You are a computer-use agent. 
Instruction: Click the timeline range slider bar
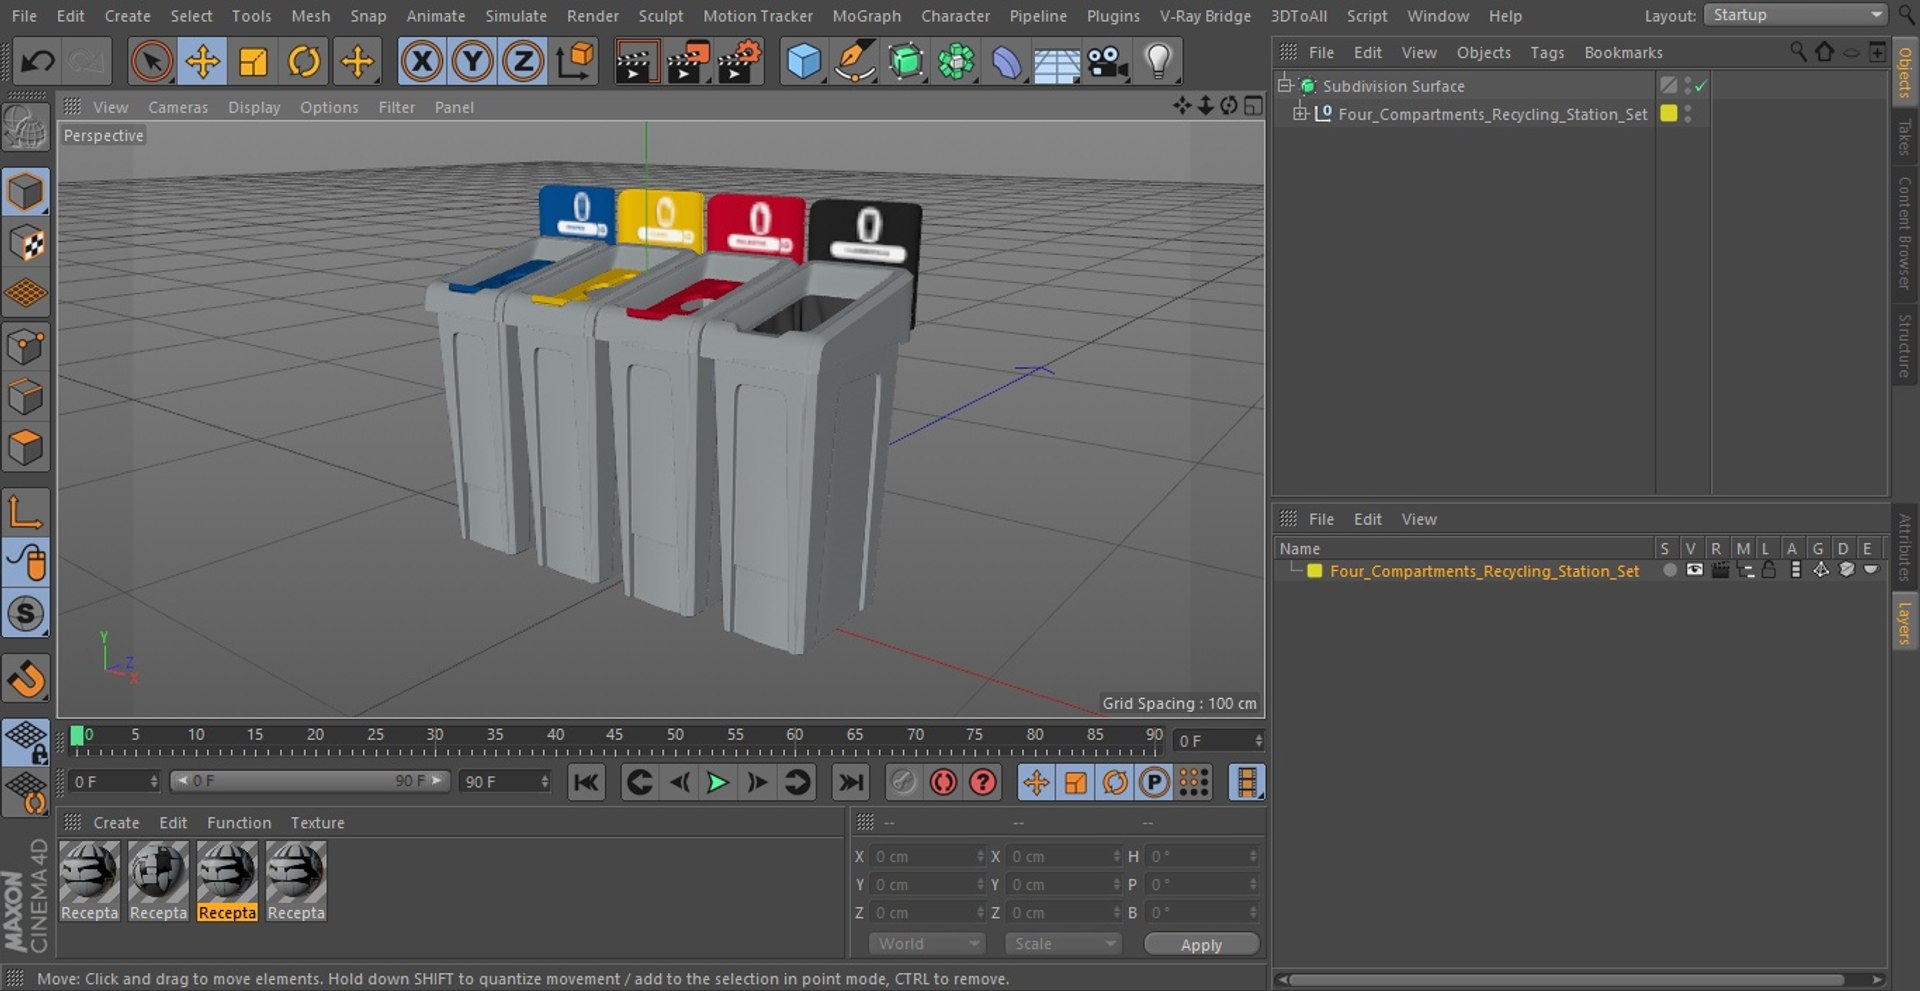(x=310, y=781)
